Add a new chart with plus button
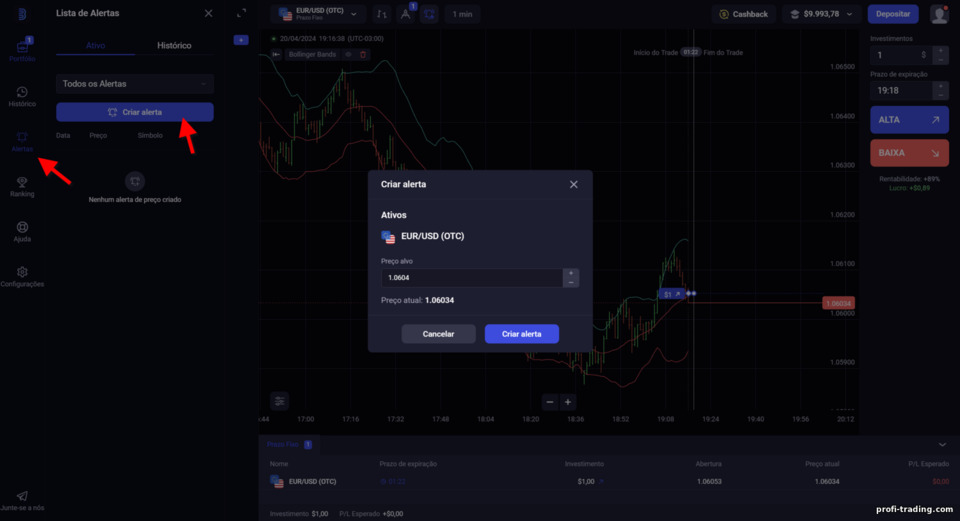 pos(241,40)
